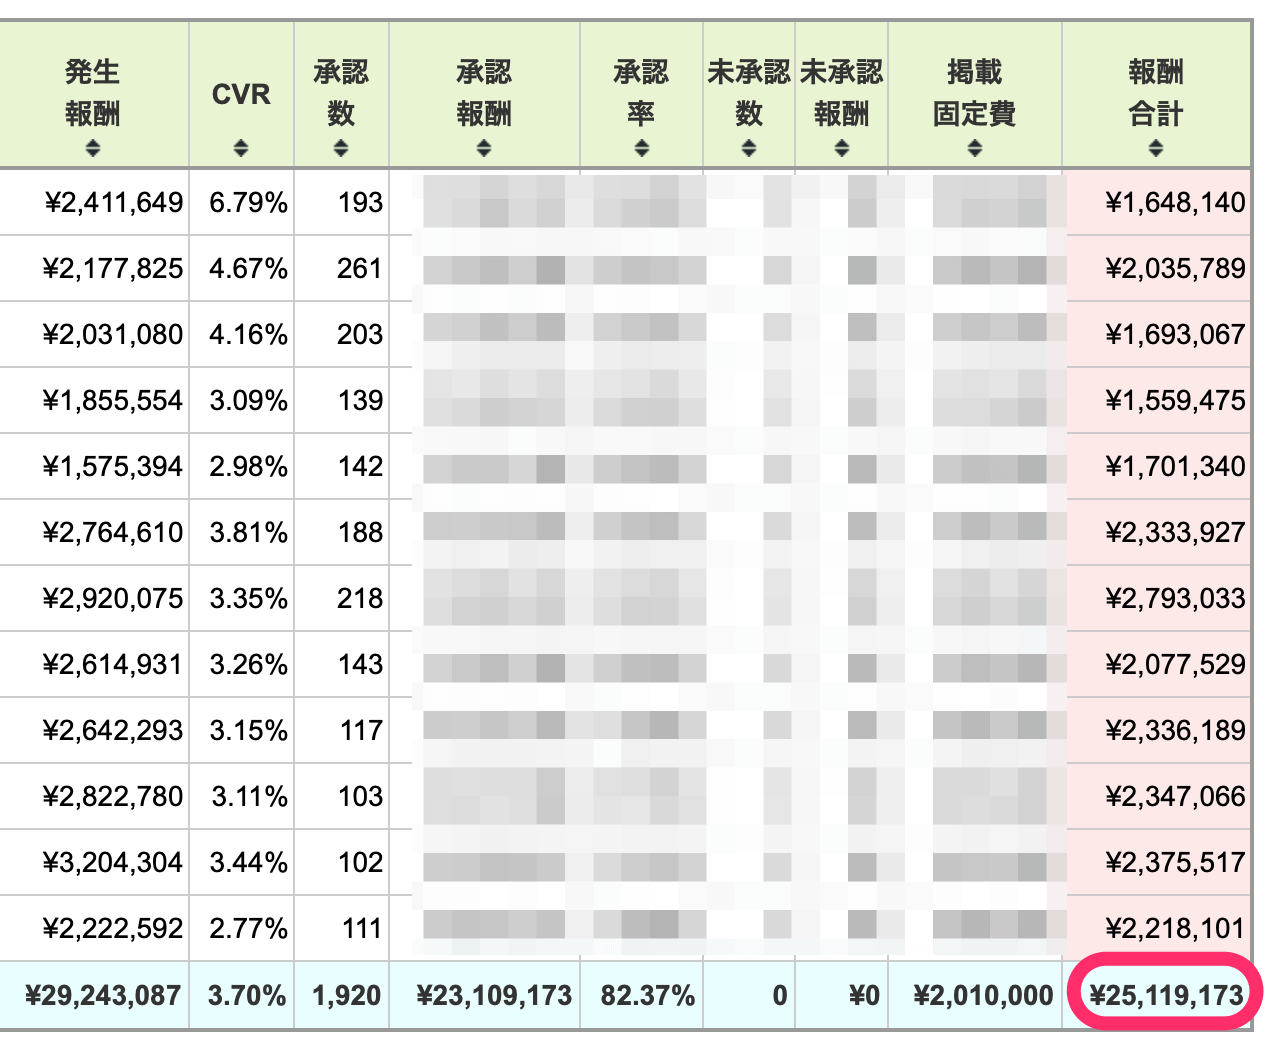Select the ¥2,793,033 reward total cell
The width and height of the screenshot is (1273, 1052).
pyautogui.click(x=1175, y=598)
